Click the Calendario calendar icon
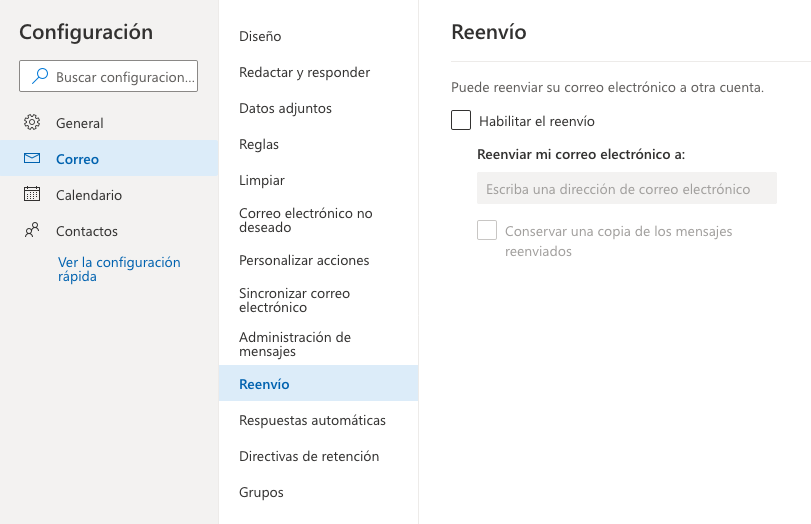Image resolution: width=811 pixels, height=524 pixels. (32, 194)
